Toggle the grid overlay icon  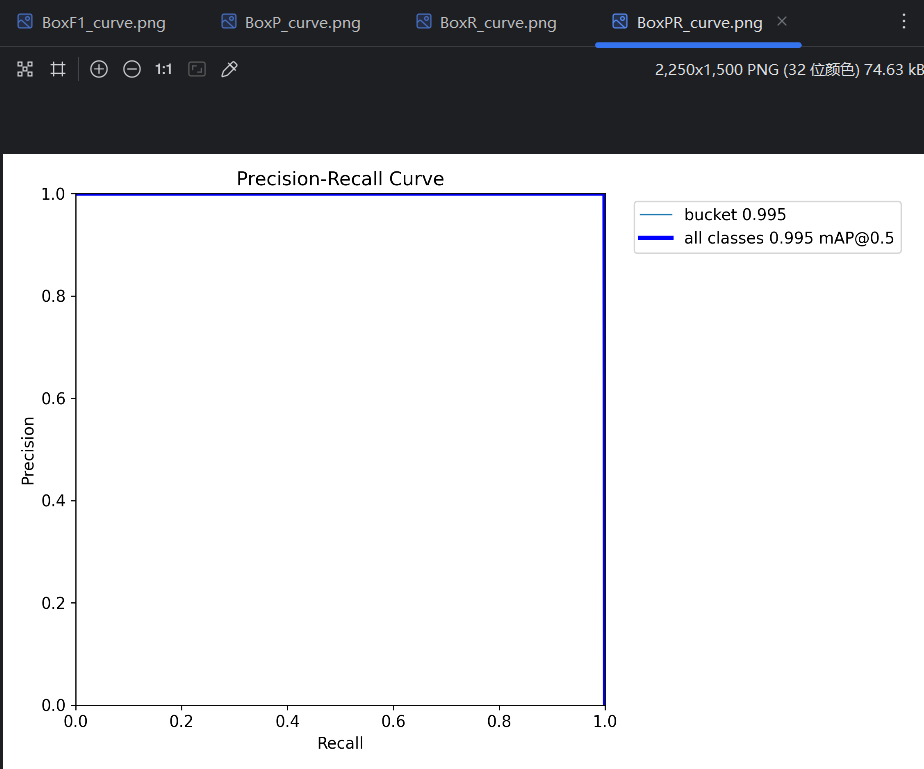58,70
